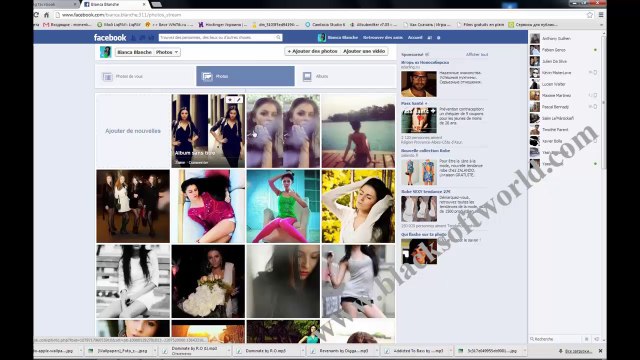This screenshot has width=640, height=360.
Task: Open the Chrome menu icon
Action: pyautogui.click(x=601, y=15)
